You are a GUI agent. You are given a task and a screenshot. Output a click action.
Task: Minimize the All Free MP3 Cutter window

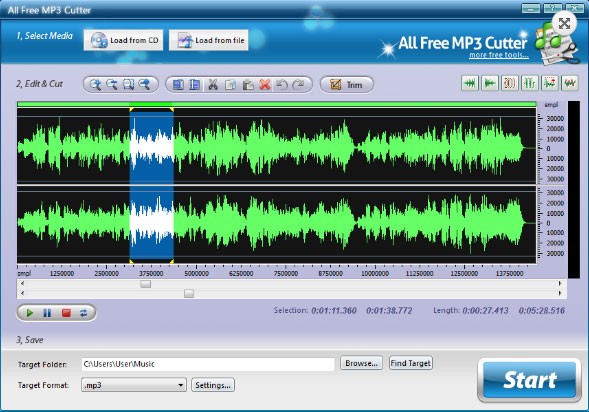click(531, 8)
